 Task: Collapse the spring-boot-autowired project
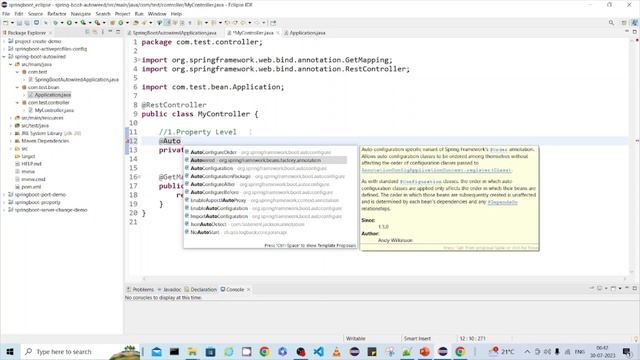tap(4, 57)
